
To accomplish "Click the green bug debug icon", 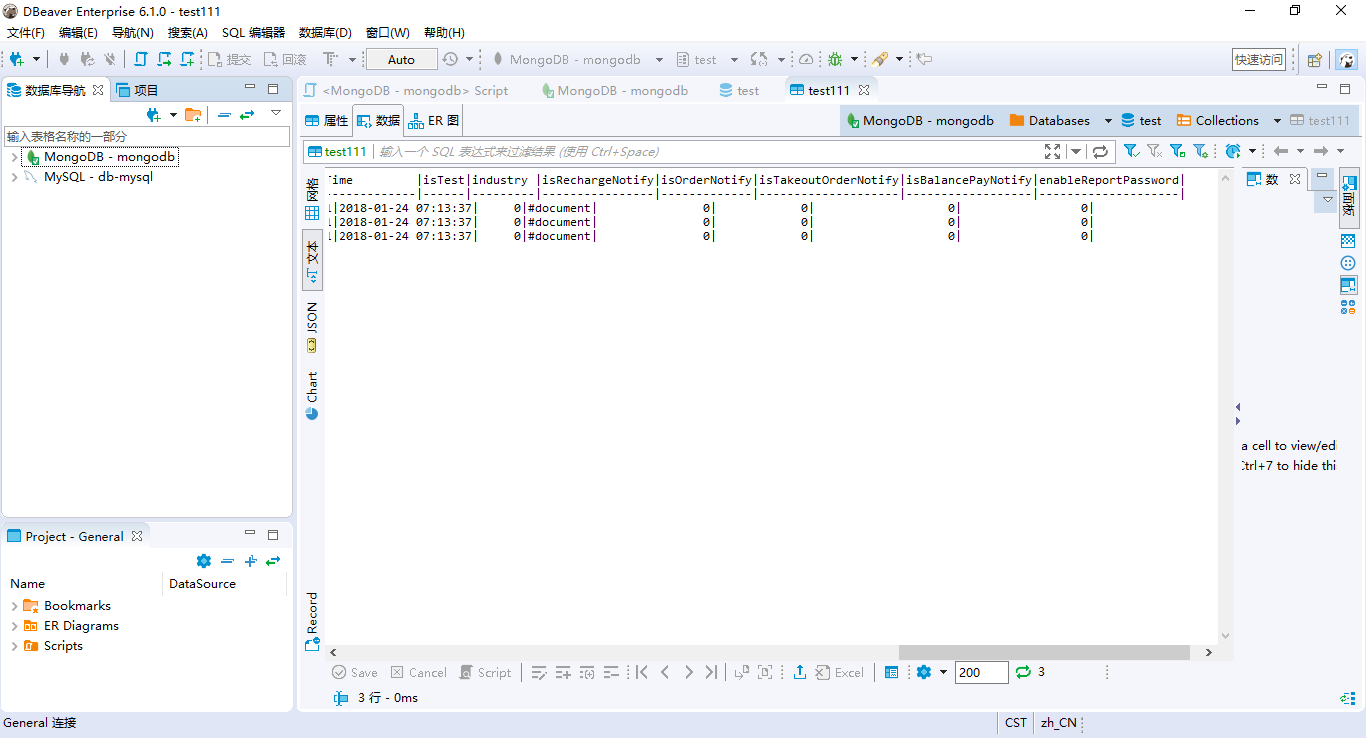I will point(835,60).
